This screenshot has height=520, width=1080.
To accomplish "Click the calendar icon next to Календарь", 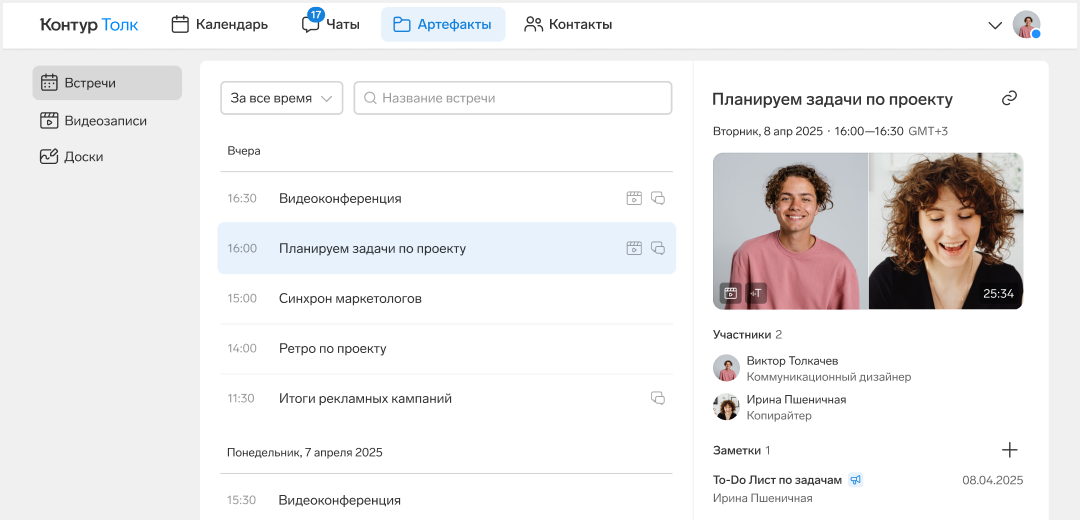I will click(180, 25).
